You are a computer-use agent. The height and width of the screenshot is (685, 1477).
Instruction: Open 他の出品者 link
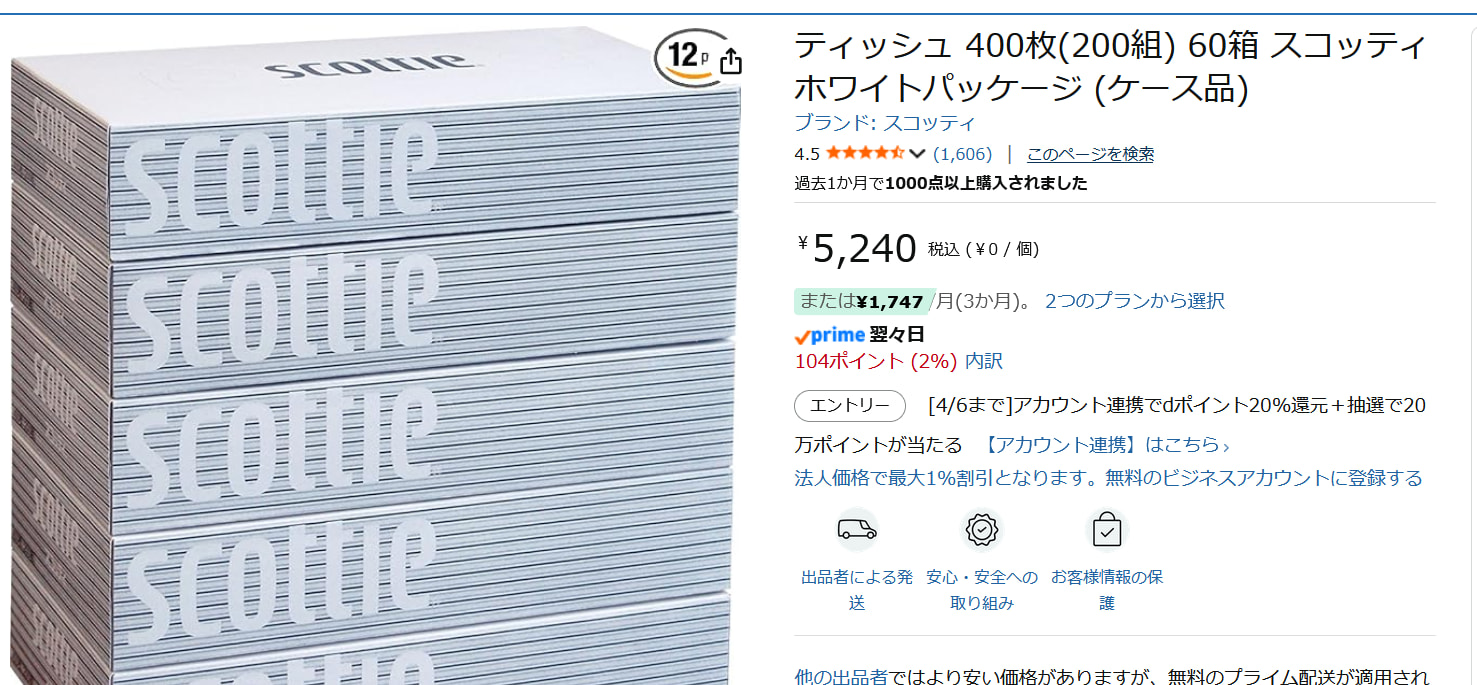coord(841,677)
